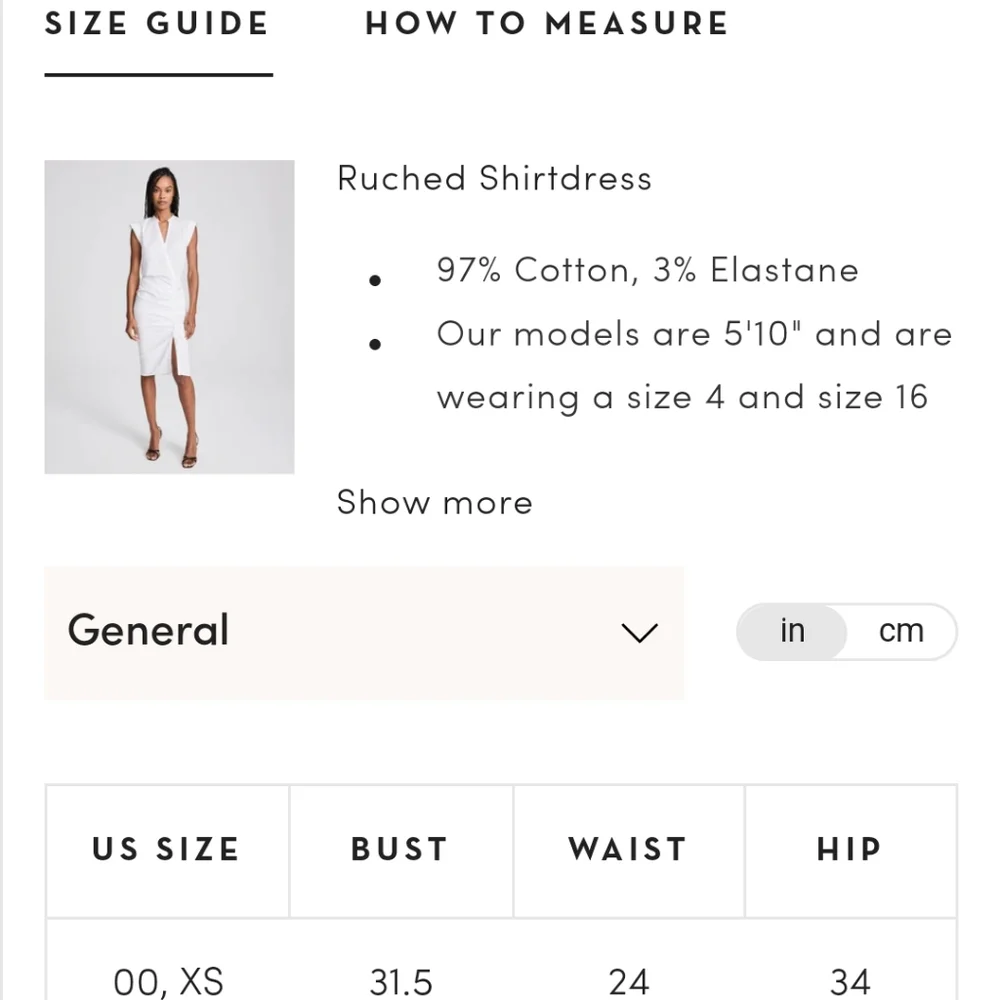Expand the General size chart dropdown

coord(365,632)
